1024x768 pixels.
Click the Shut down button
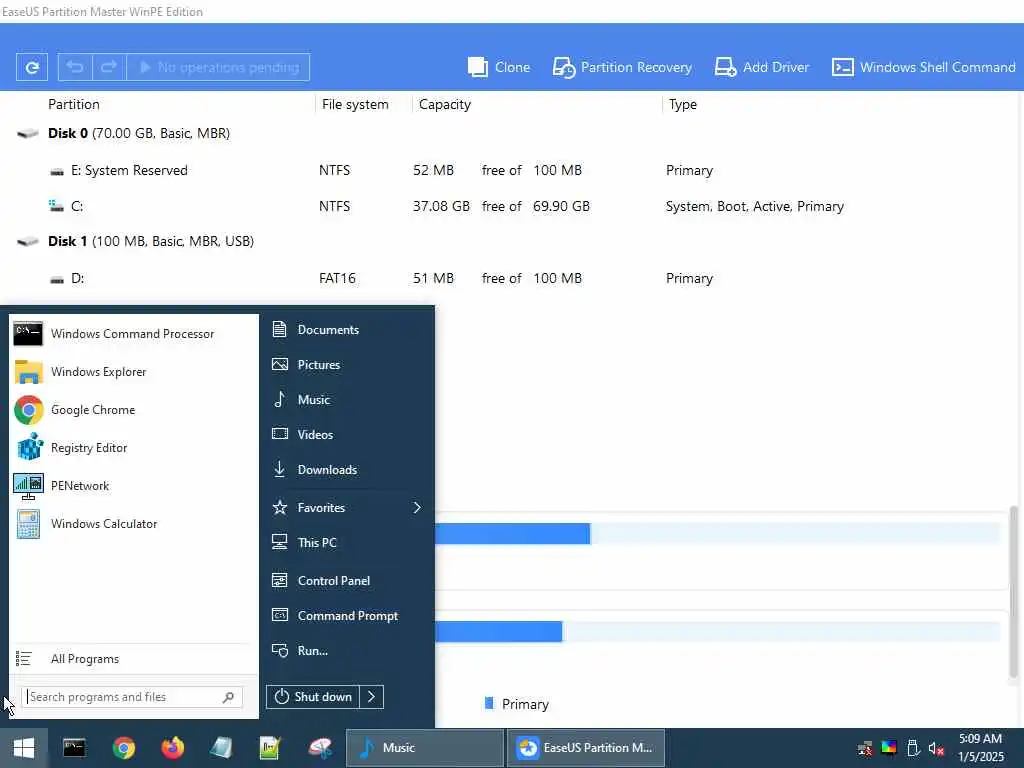coord(313,697)
